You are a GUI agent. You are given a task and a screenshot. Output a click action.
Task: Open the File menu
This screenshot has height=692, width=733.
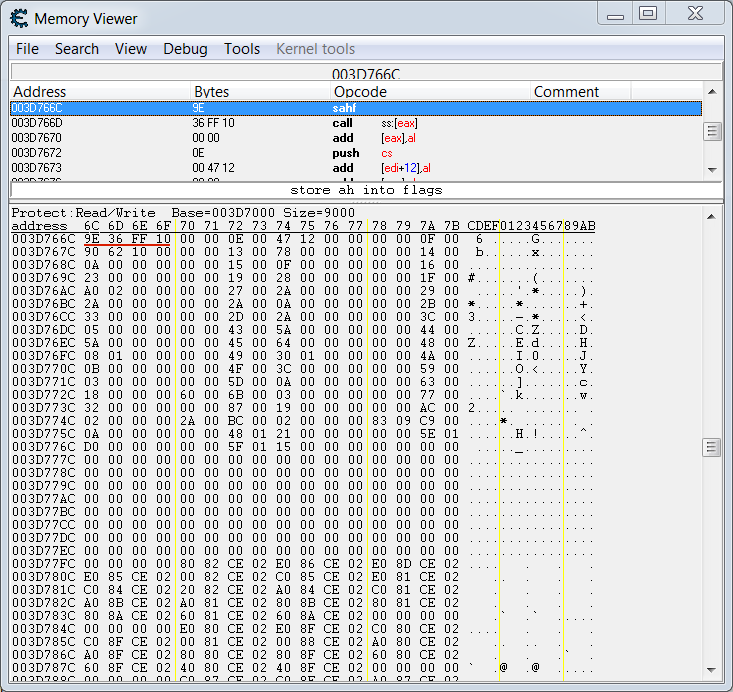pyautogui.click(x=27, y=49)
